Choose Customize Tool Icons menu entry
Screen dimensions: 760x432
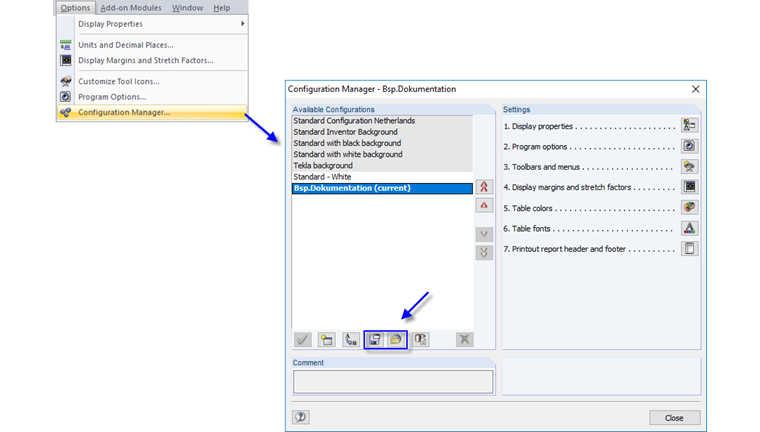152,81
